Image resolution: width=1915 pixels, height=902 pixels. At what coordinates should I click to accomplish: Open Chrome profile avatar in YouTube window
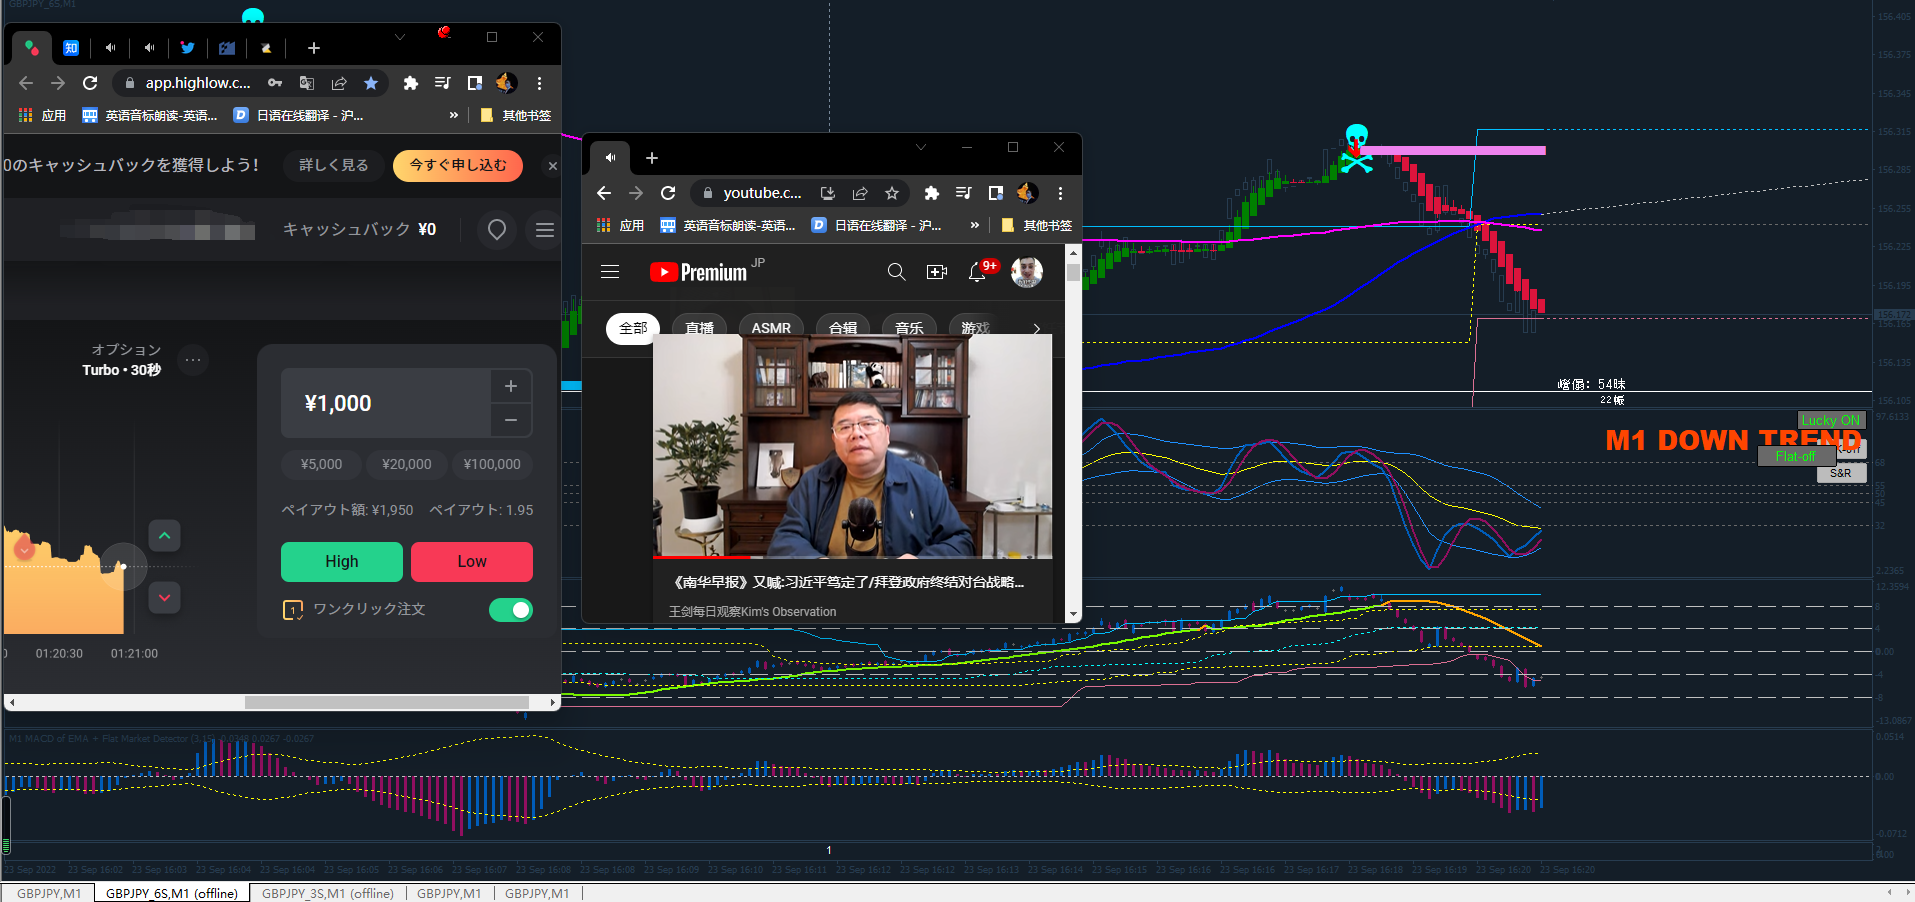coord(1026,193)
